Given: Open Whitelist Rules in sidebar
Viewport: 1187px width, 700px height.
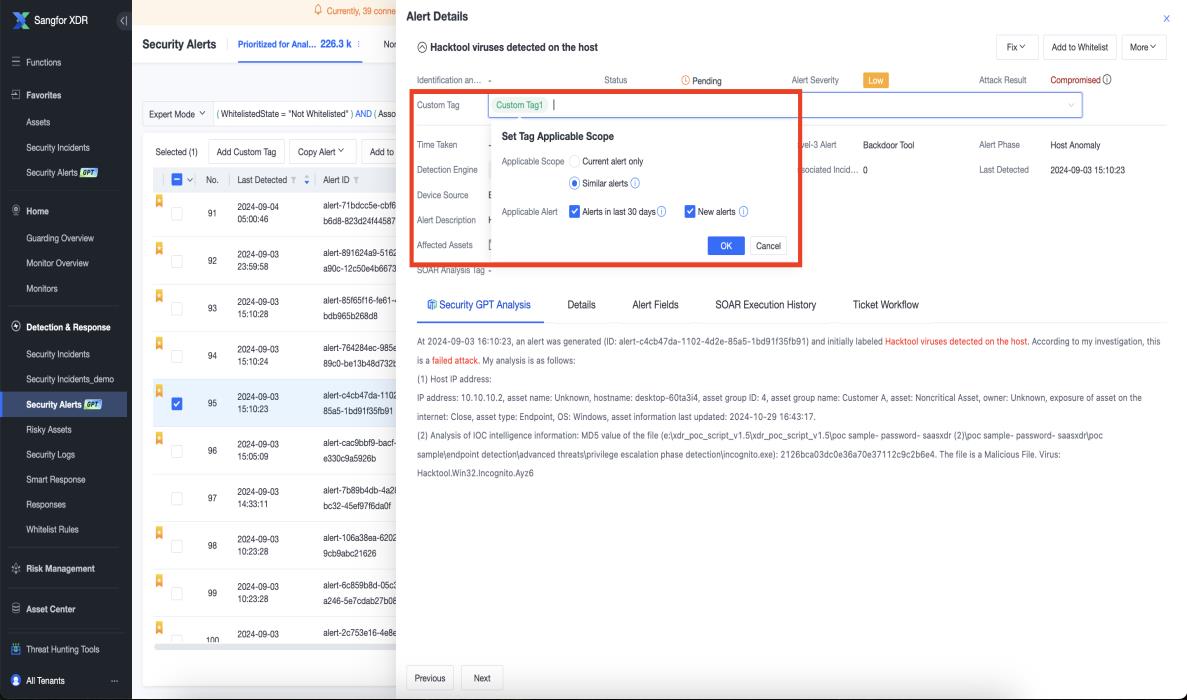Looking at the screenshot, I should pyautogui.click(x=52, y=529).
